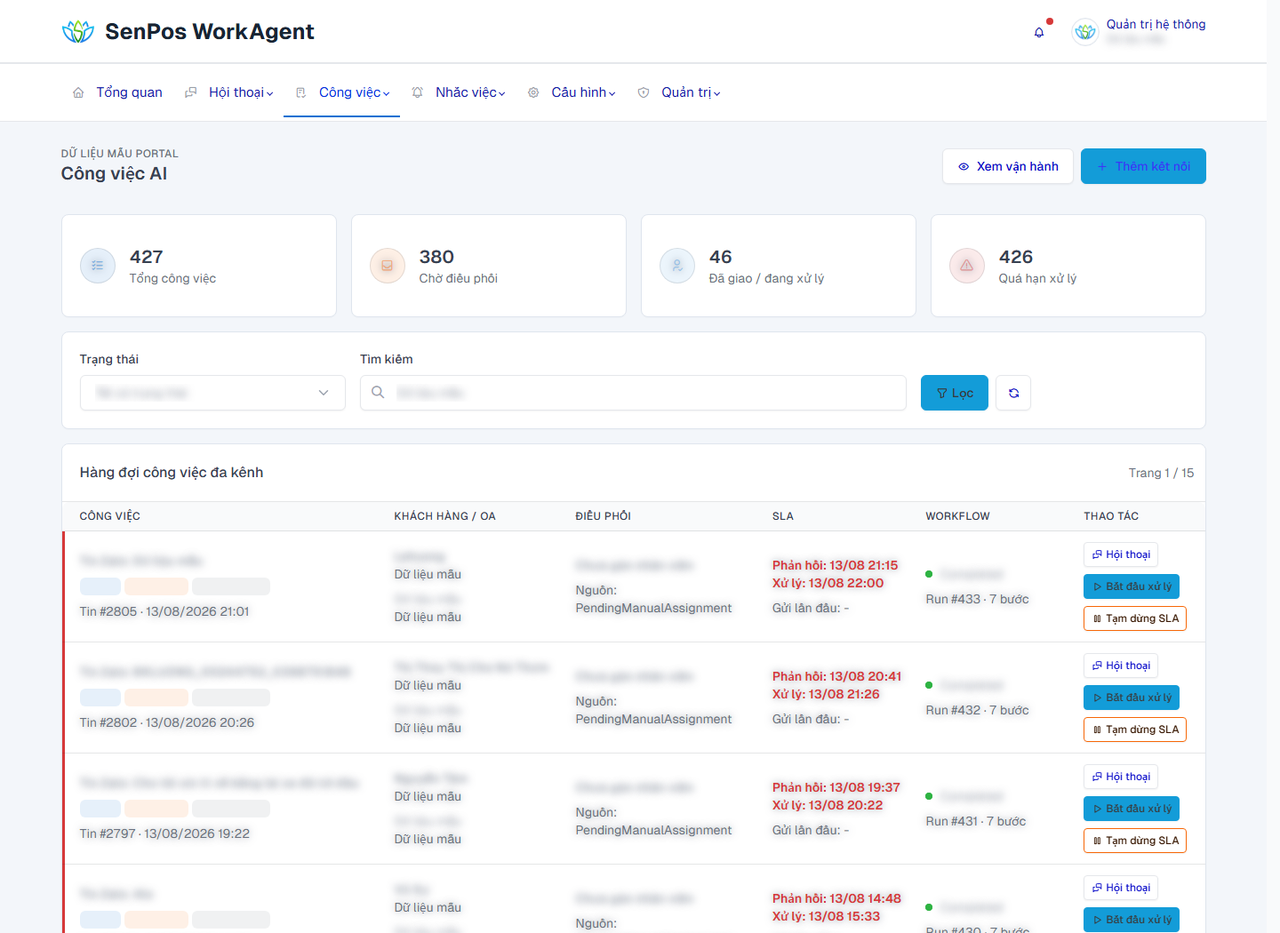Click the search magnifier icon
Screen dimensions: 1280x933
[x=378, y=393]
